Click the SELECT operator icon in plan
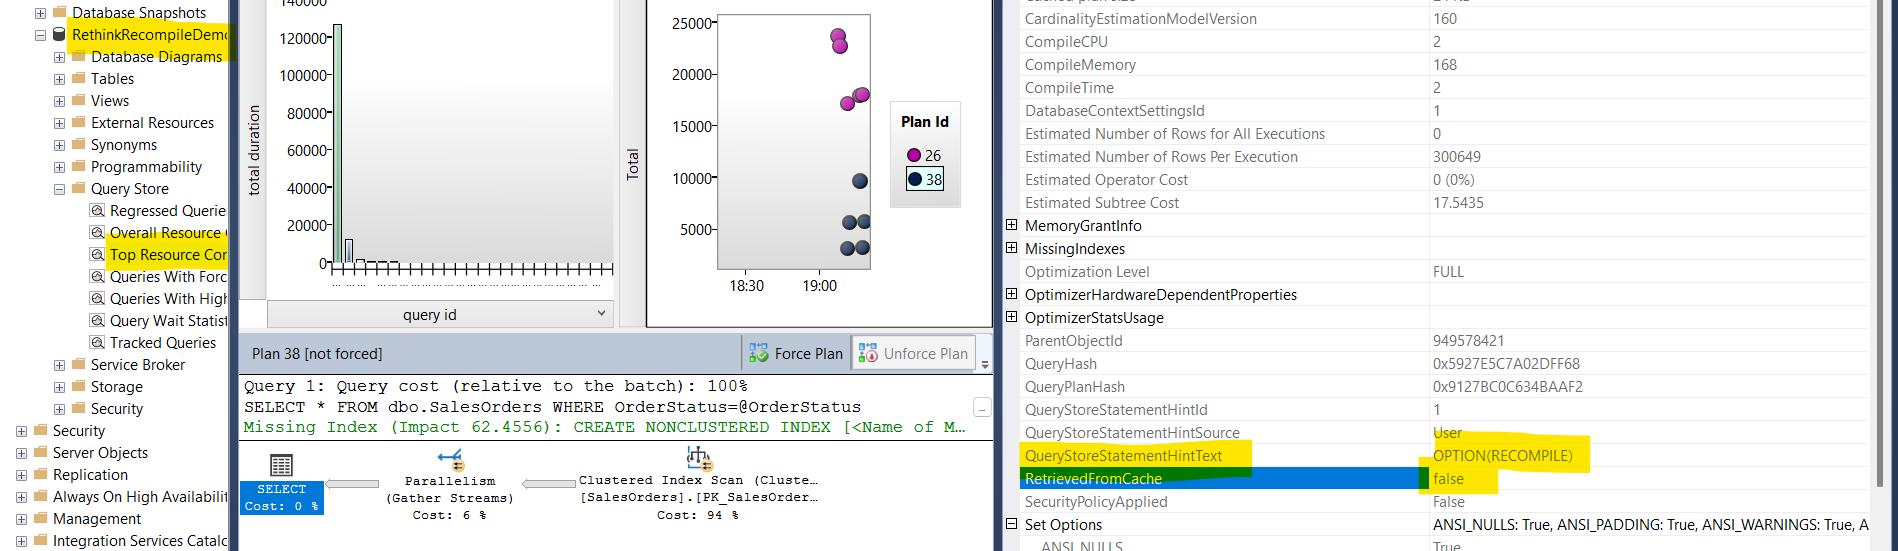 click(282, 465)
